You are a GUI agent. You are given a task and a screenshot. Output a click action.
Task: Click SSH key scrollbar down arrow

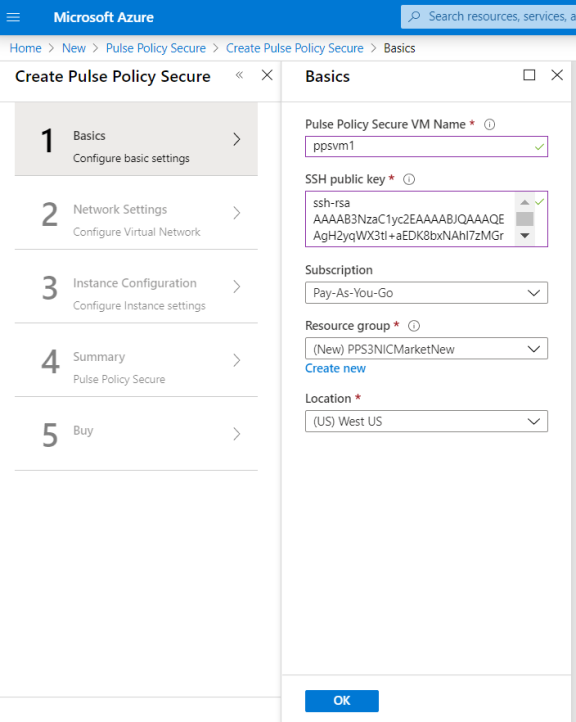click(524, 236)
